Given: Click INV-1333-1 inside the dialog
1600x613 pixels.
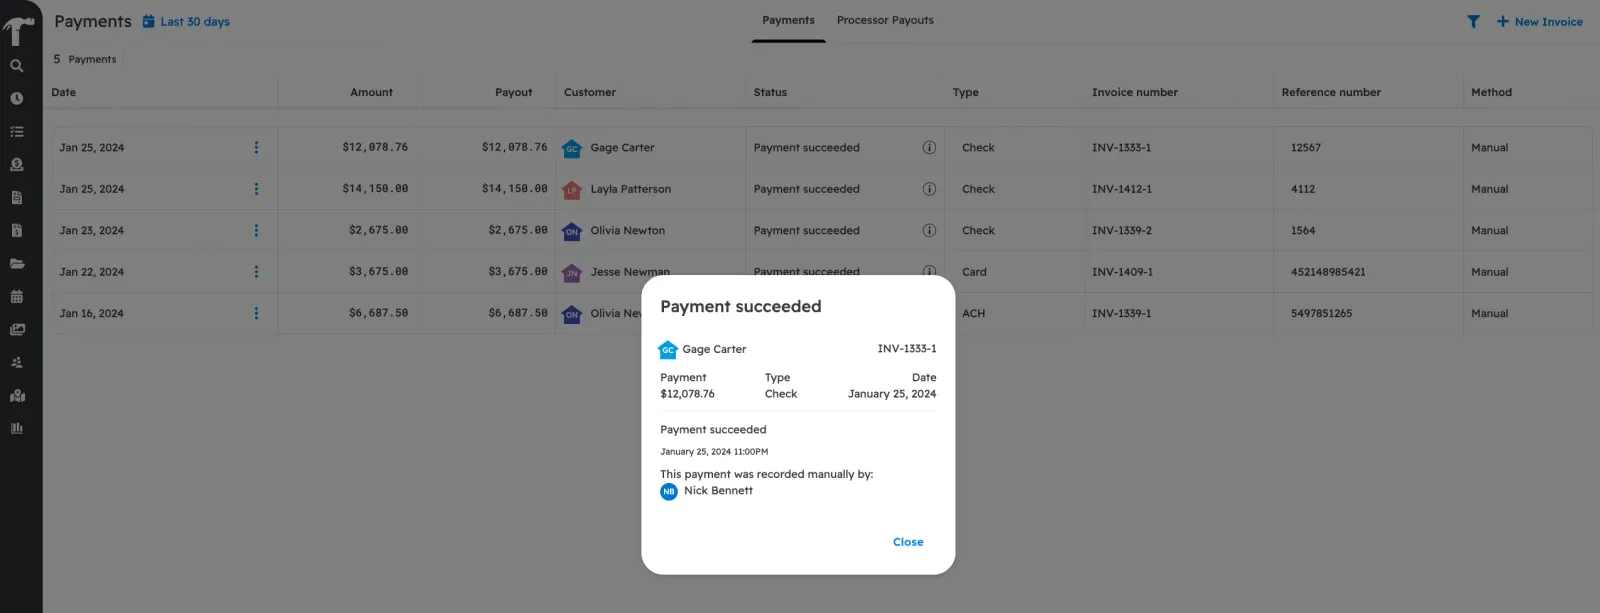Looking at the screenshot, I should coord(907,349).
